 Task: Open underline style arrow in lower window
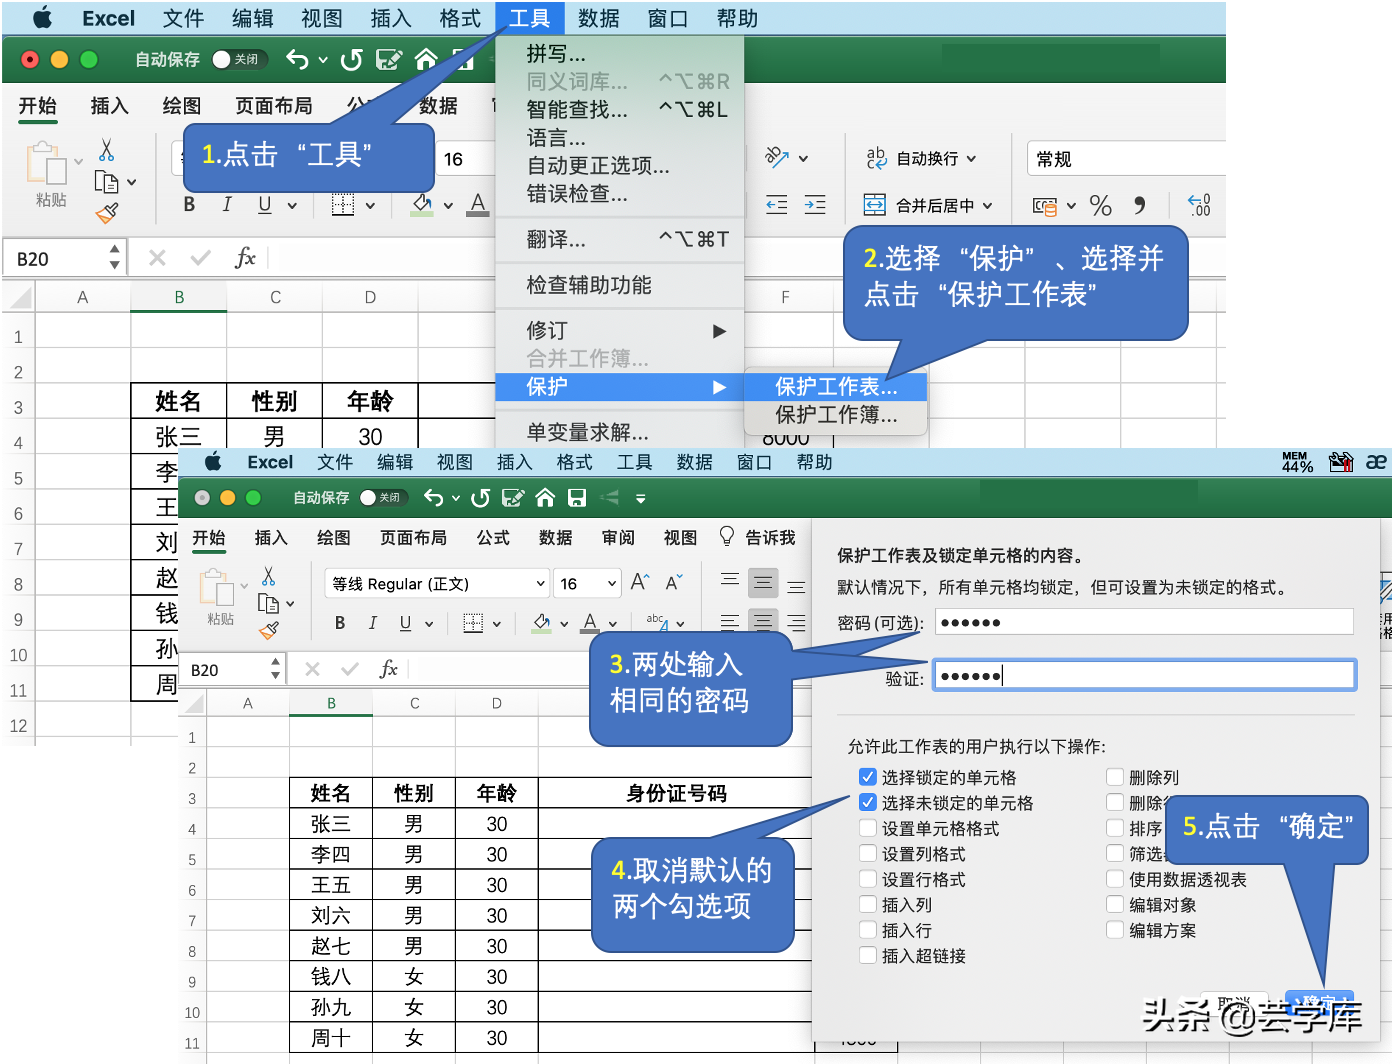pyautogui.click(x=429, y=624)
